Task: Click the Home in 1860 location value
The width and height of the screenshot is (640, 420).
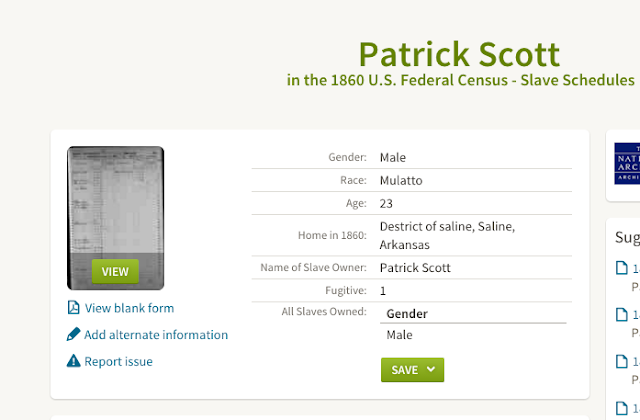Action: pyautogui.click(x=447, y=235)
